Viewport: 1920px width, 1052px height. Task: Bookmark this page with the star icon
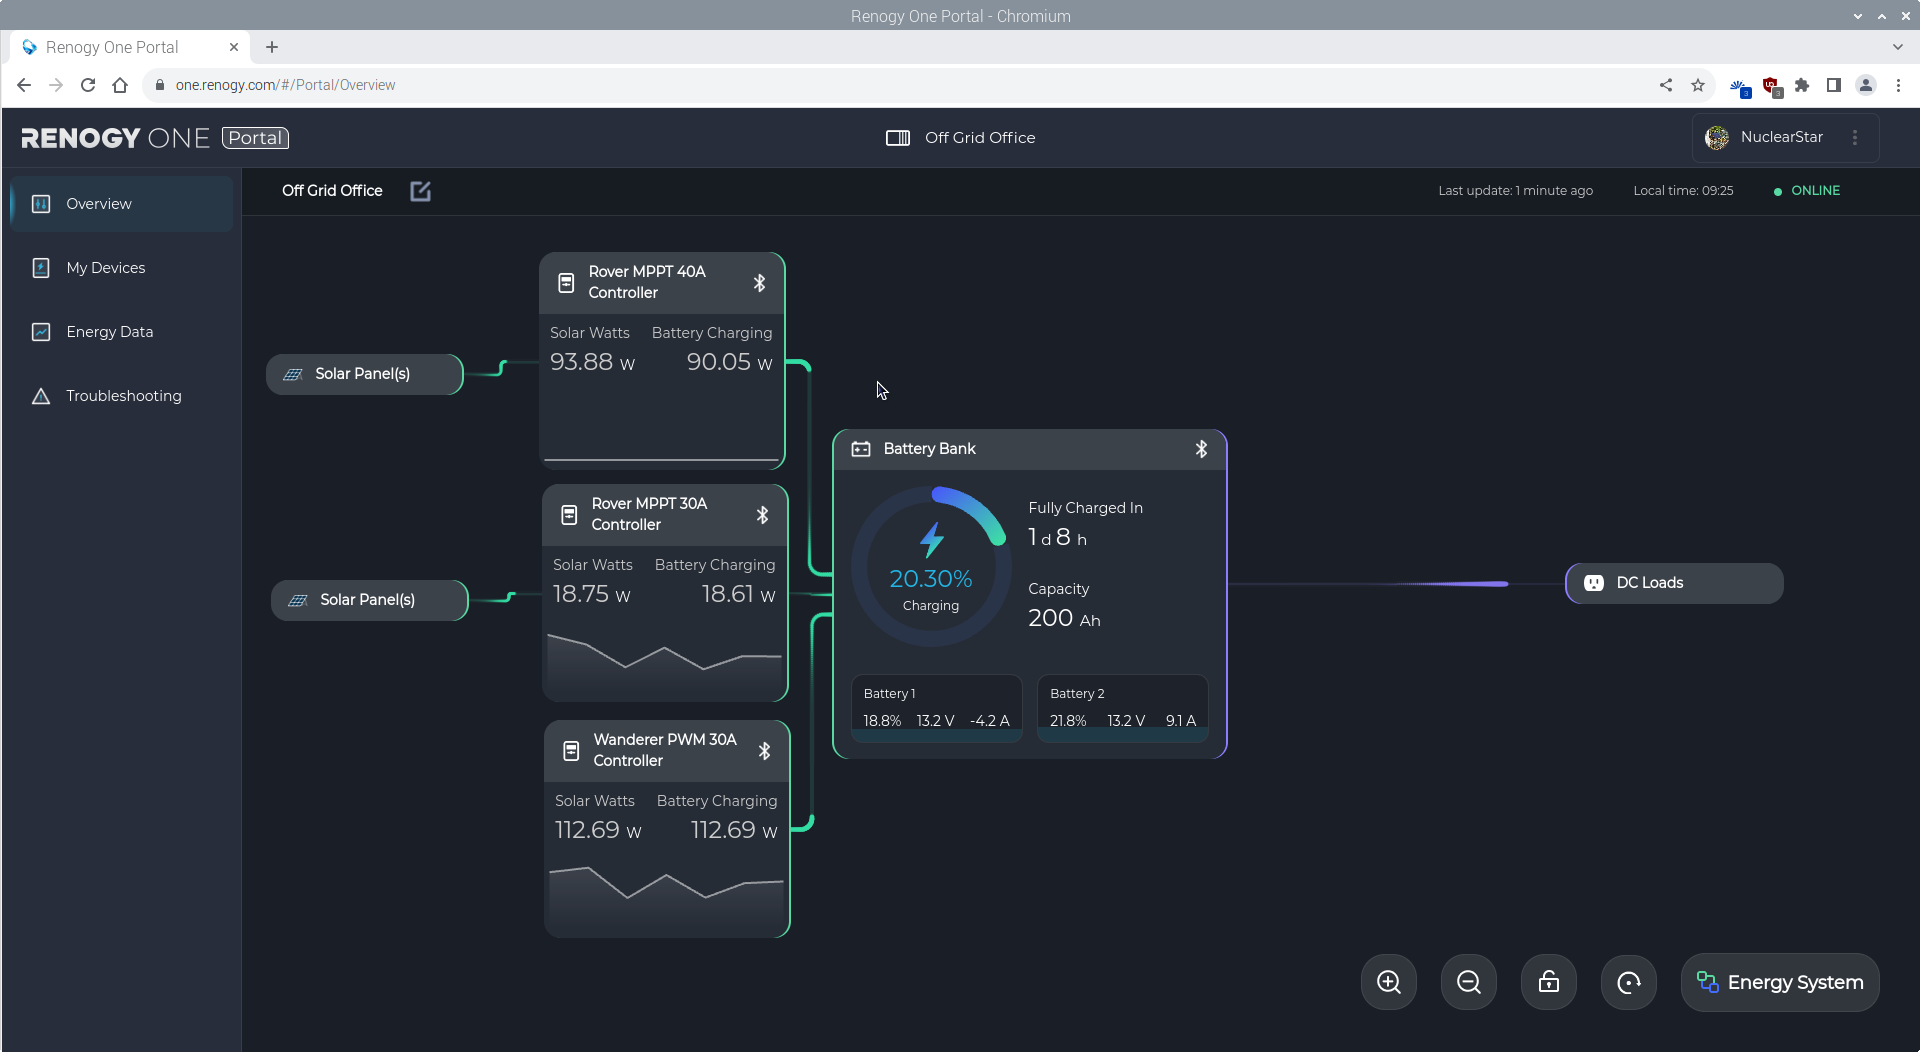[1698, 85]
